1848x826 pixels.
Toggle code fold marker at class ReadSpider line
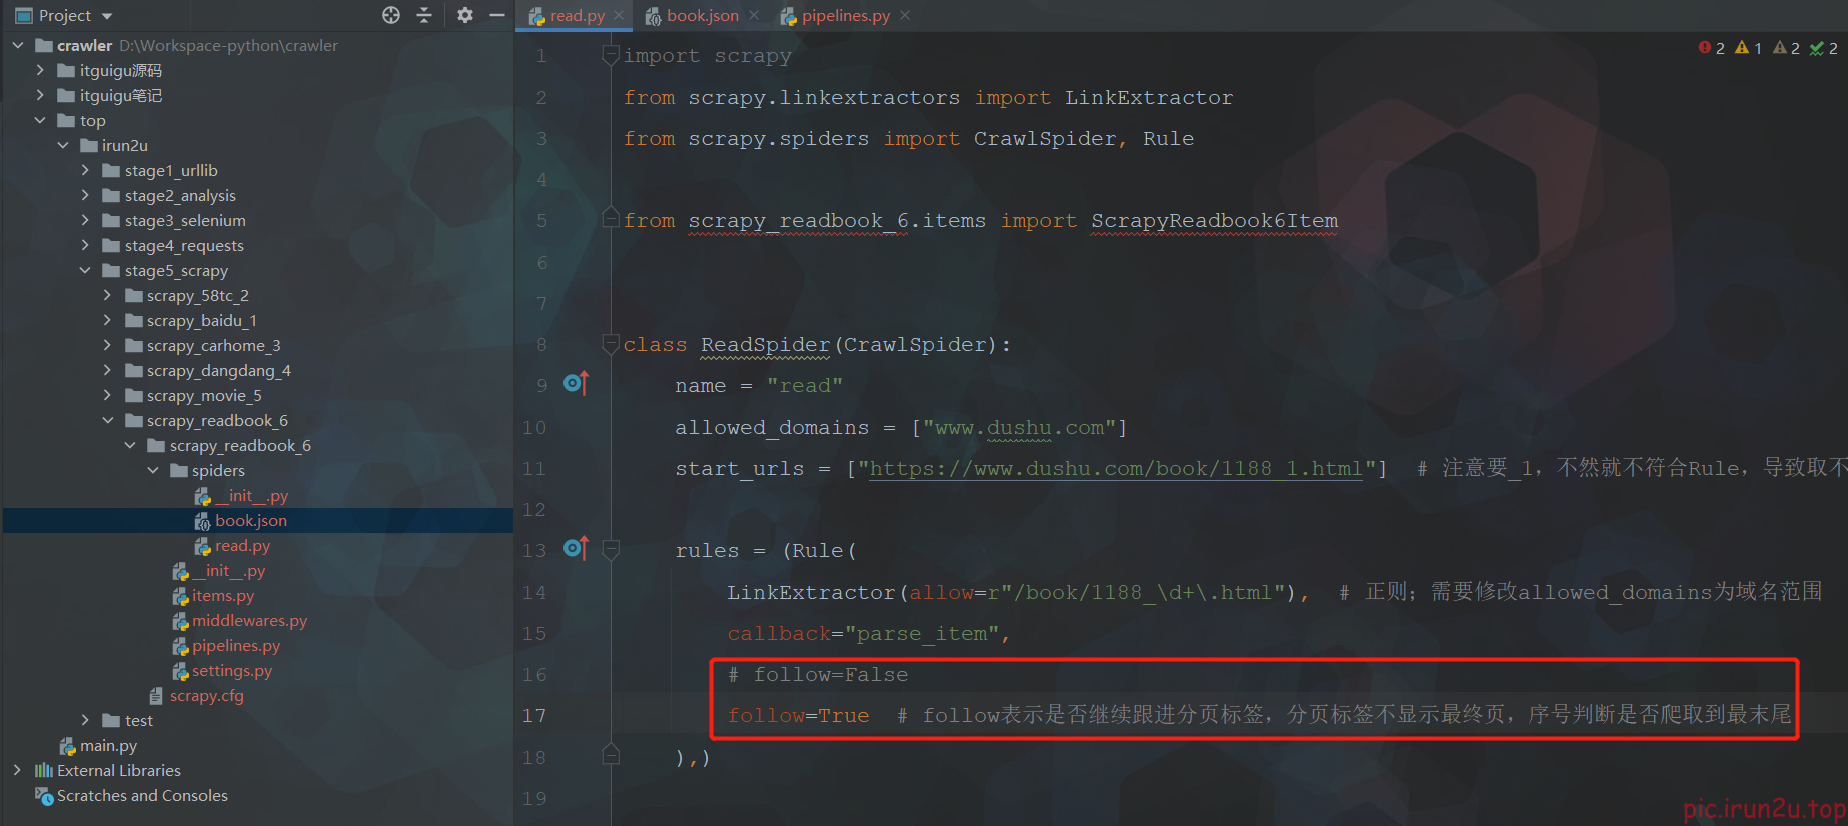(x=610, y=344)
